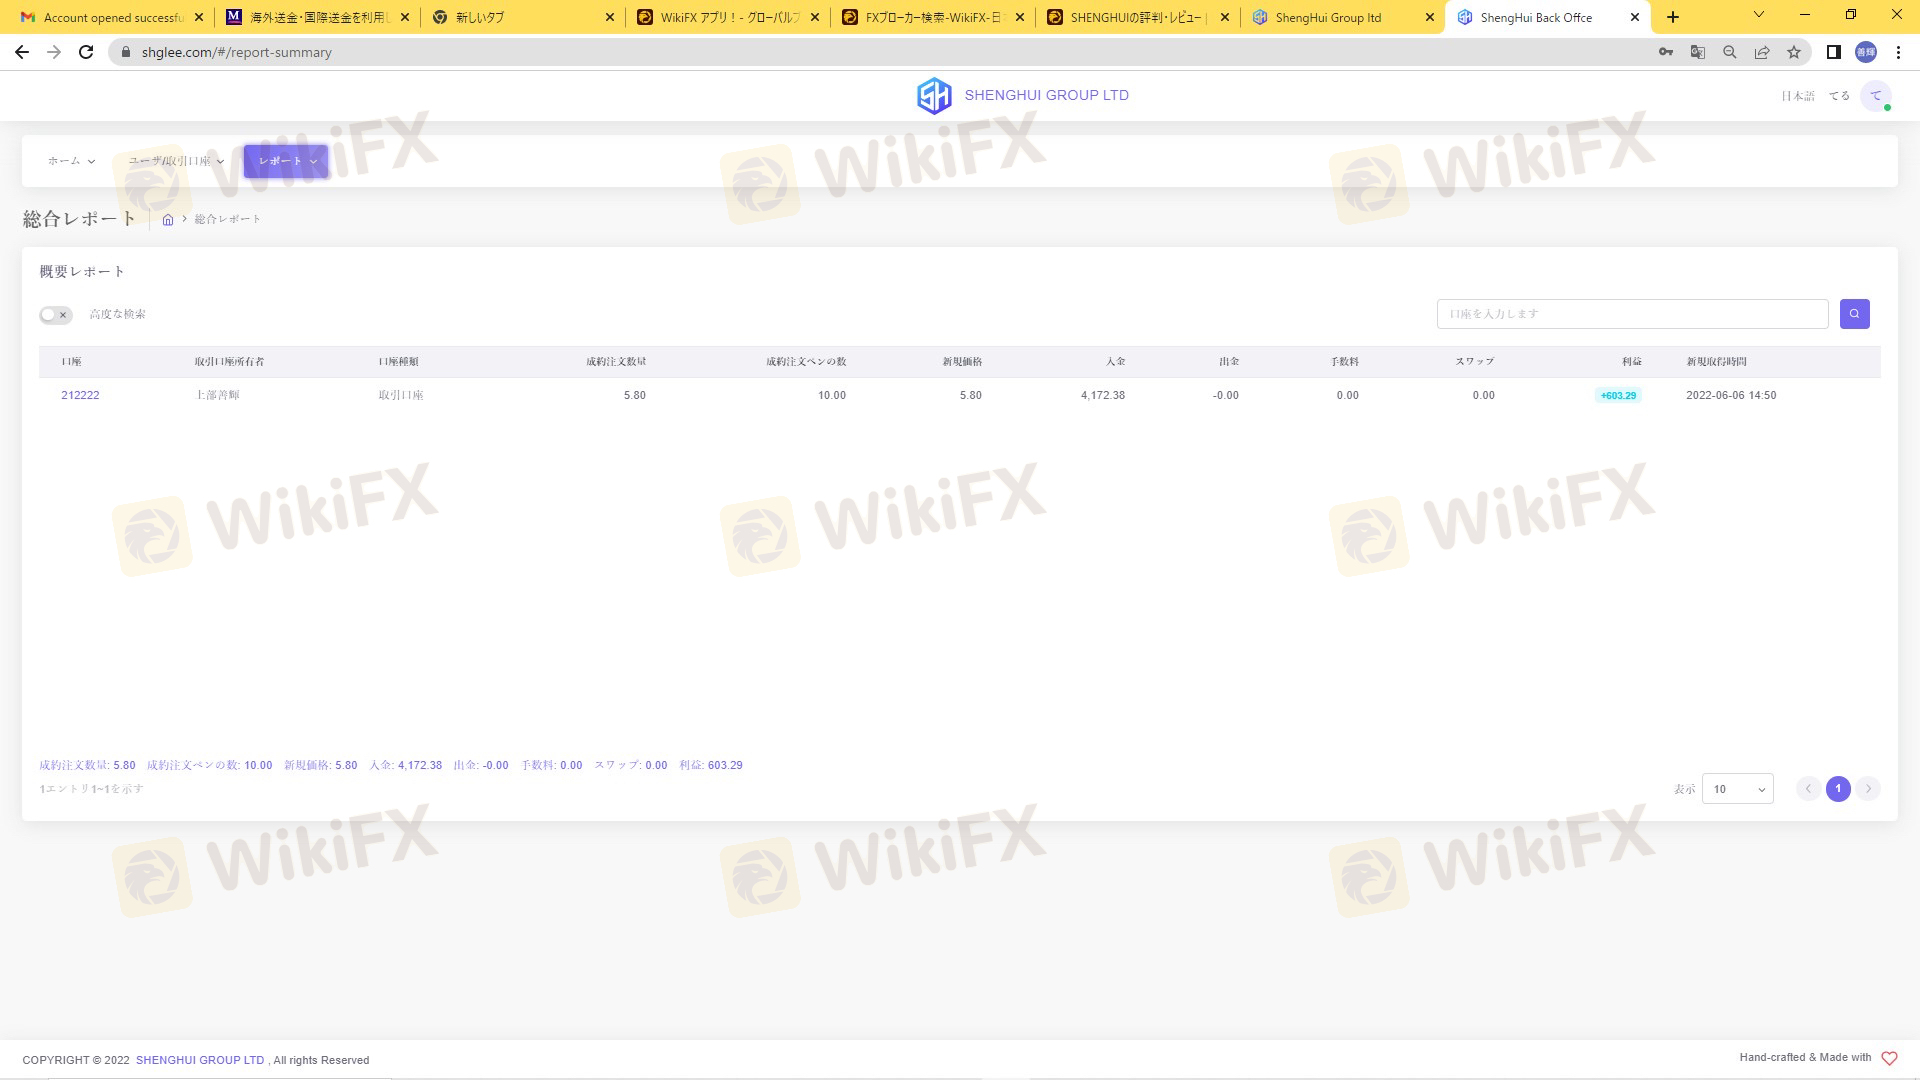Image resolution: width=1920 pixels, height=1080 pixels.
Task: Click the スワップ column header
Action: coord(1475,362)
